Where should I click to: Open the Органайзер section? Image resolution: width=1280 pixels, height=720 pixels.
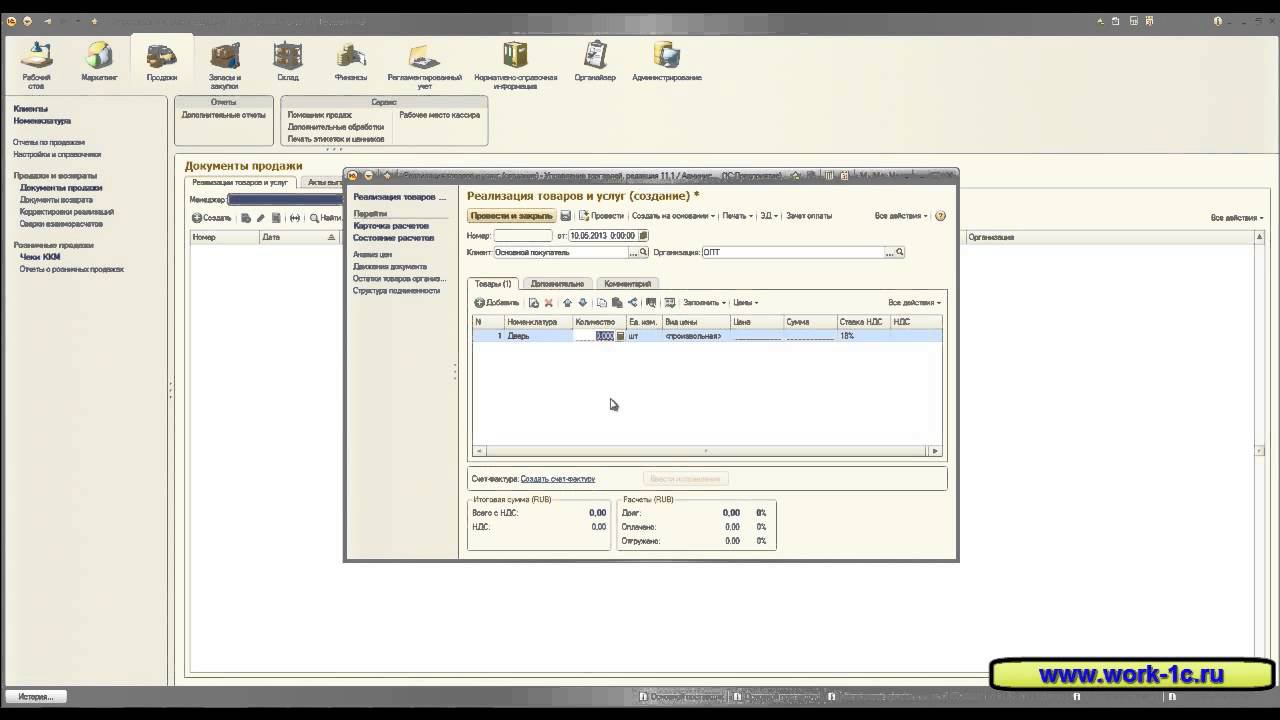595,62
